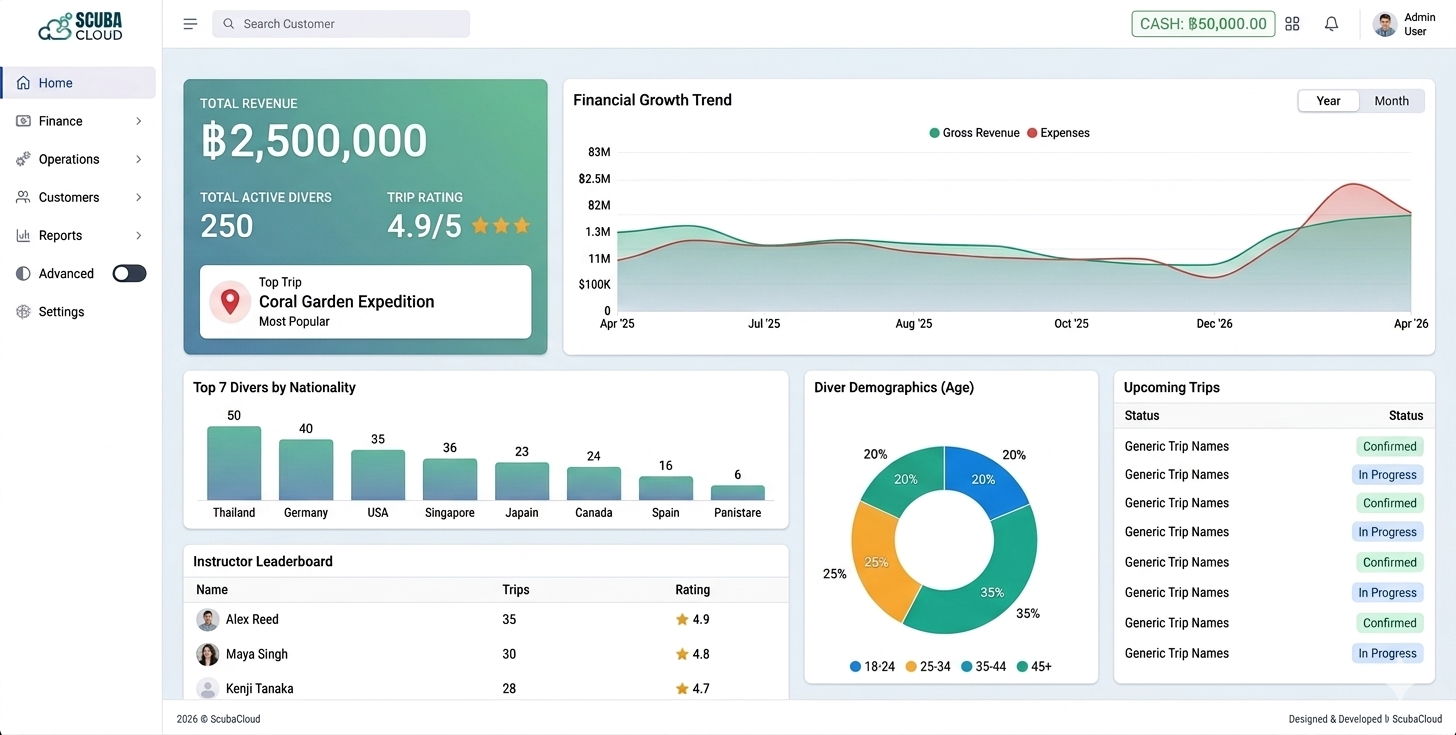Expand the Finance menu chevron
The width and height of the screenshot is (1456, 735).
coord(138,121)
